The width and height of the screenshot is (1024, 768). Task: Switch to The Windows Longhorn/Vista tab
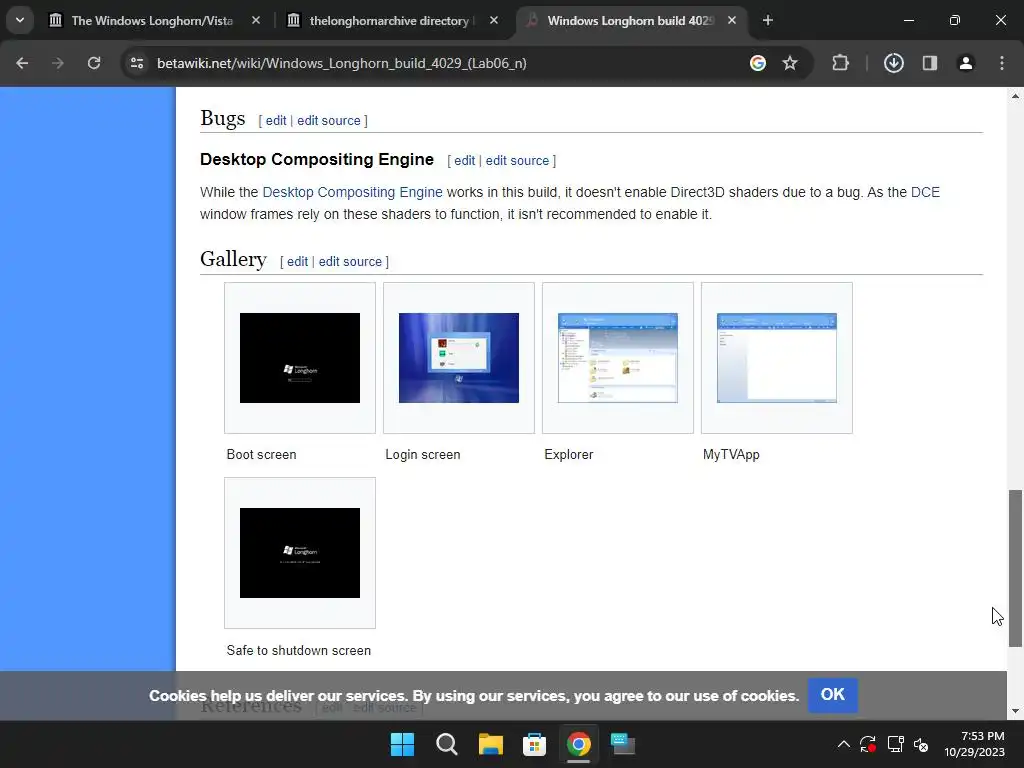coord(152,21)
